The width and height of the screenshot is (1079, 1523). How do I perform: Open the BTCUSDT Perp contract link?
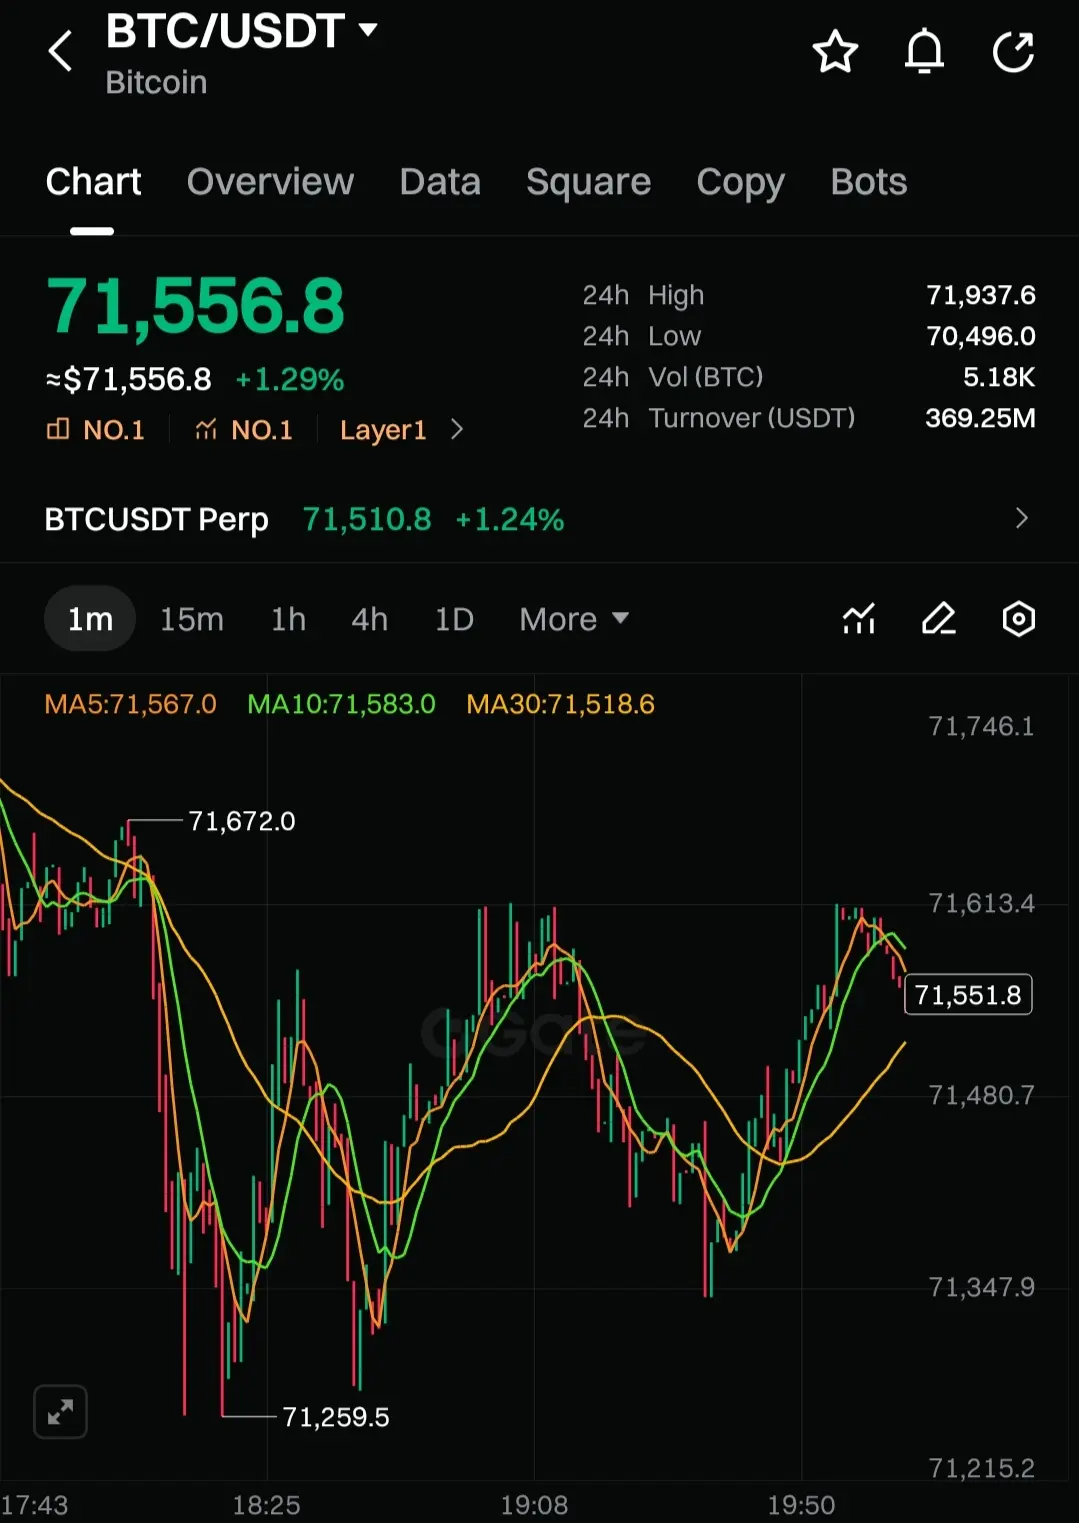coord(156,519)
